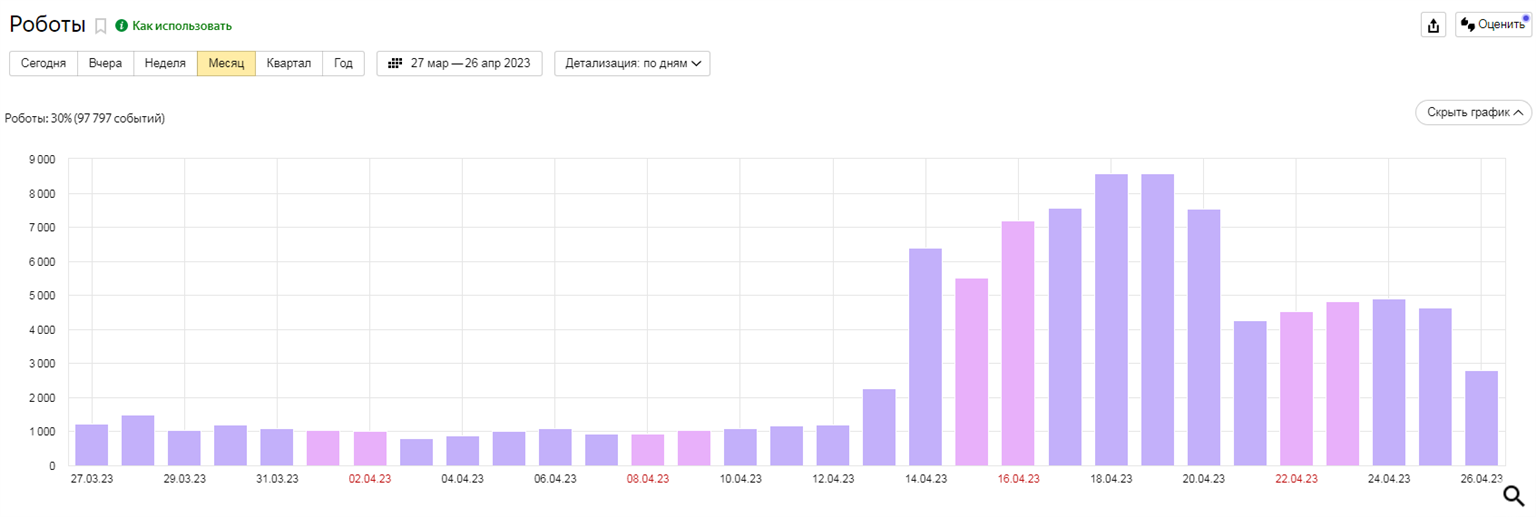Click the bar for 14.04.23
The width and height of the screenshot is (1536, 517).
pos(925,357)
